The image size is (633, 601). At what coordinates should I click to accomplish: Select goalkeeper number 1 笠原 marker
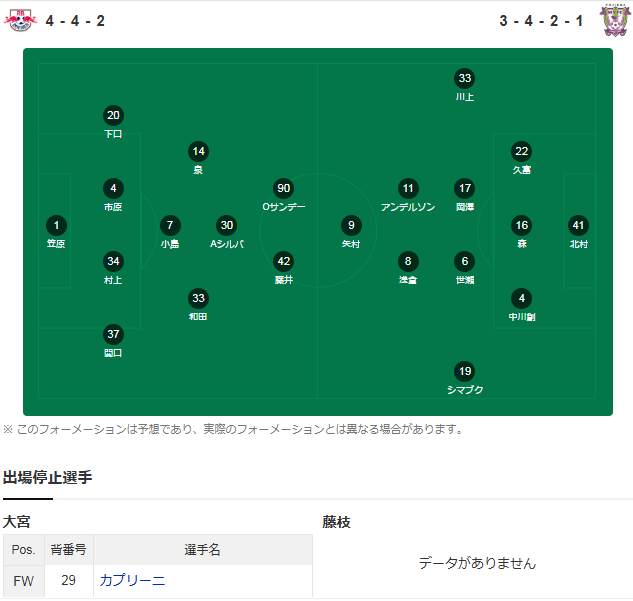click(x=57, y=225)
